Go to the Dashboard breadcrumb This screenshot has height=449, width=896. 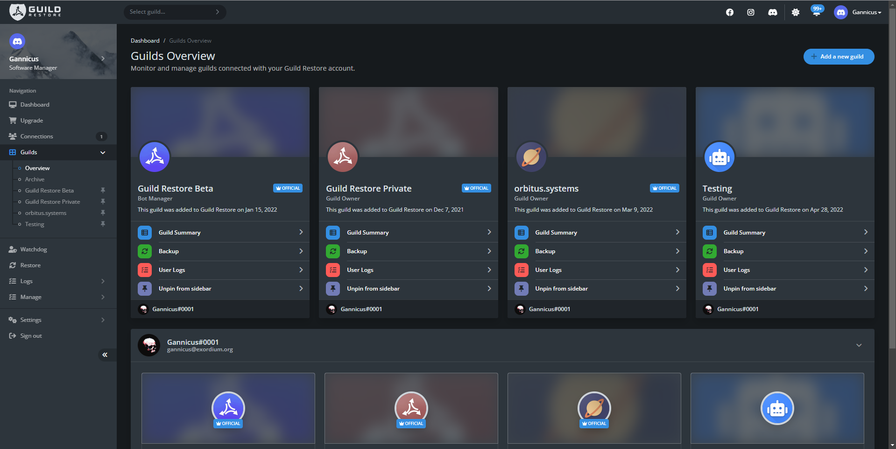145,41
